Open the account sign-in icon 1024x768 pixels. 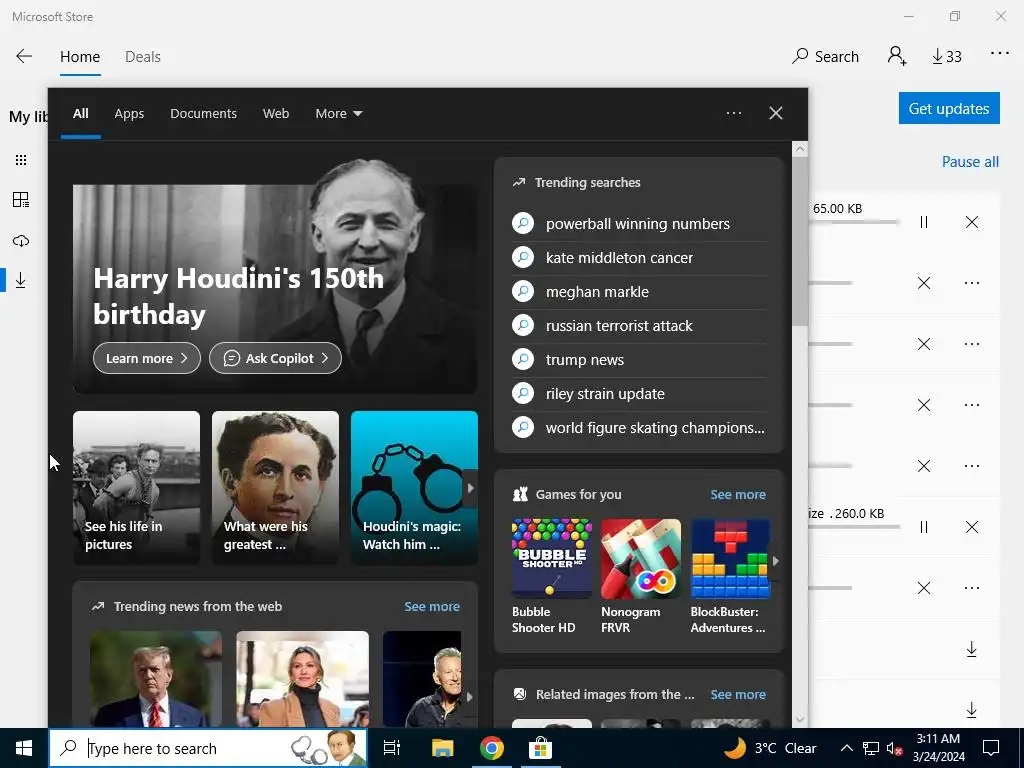897,56
